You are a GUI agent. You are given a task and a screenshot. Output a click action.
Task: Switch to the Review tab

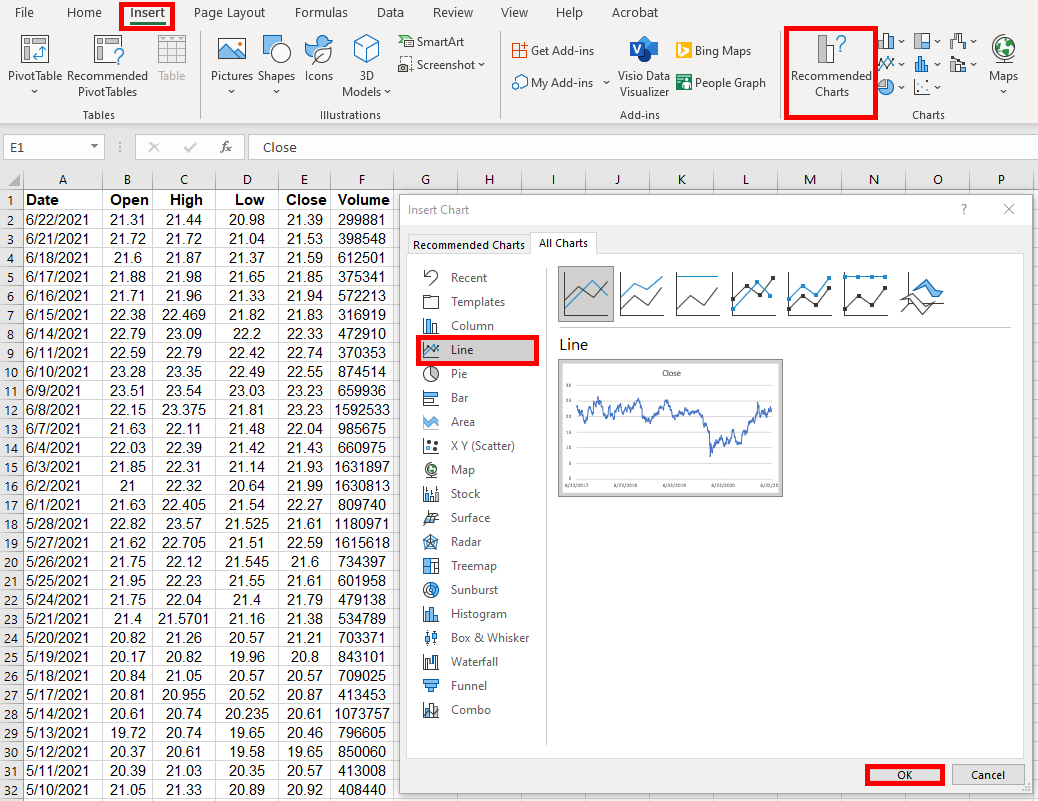tap(453, 13)
